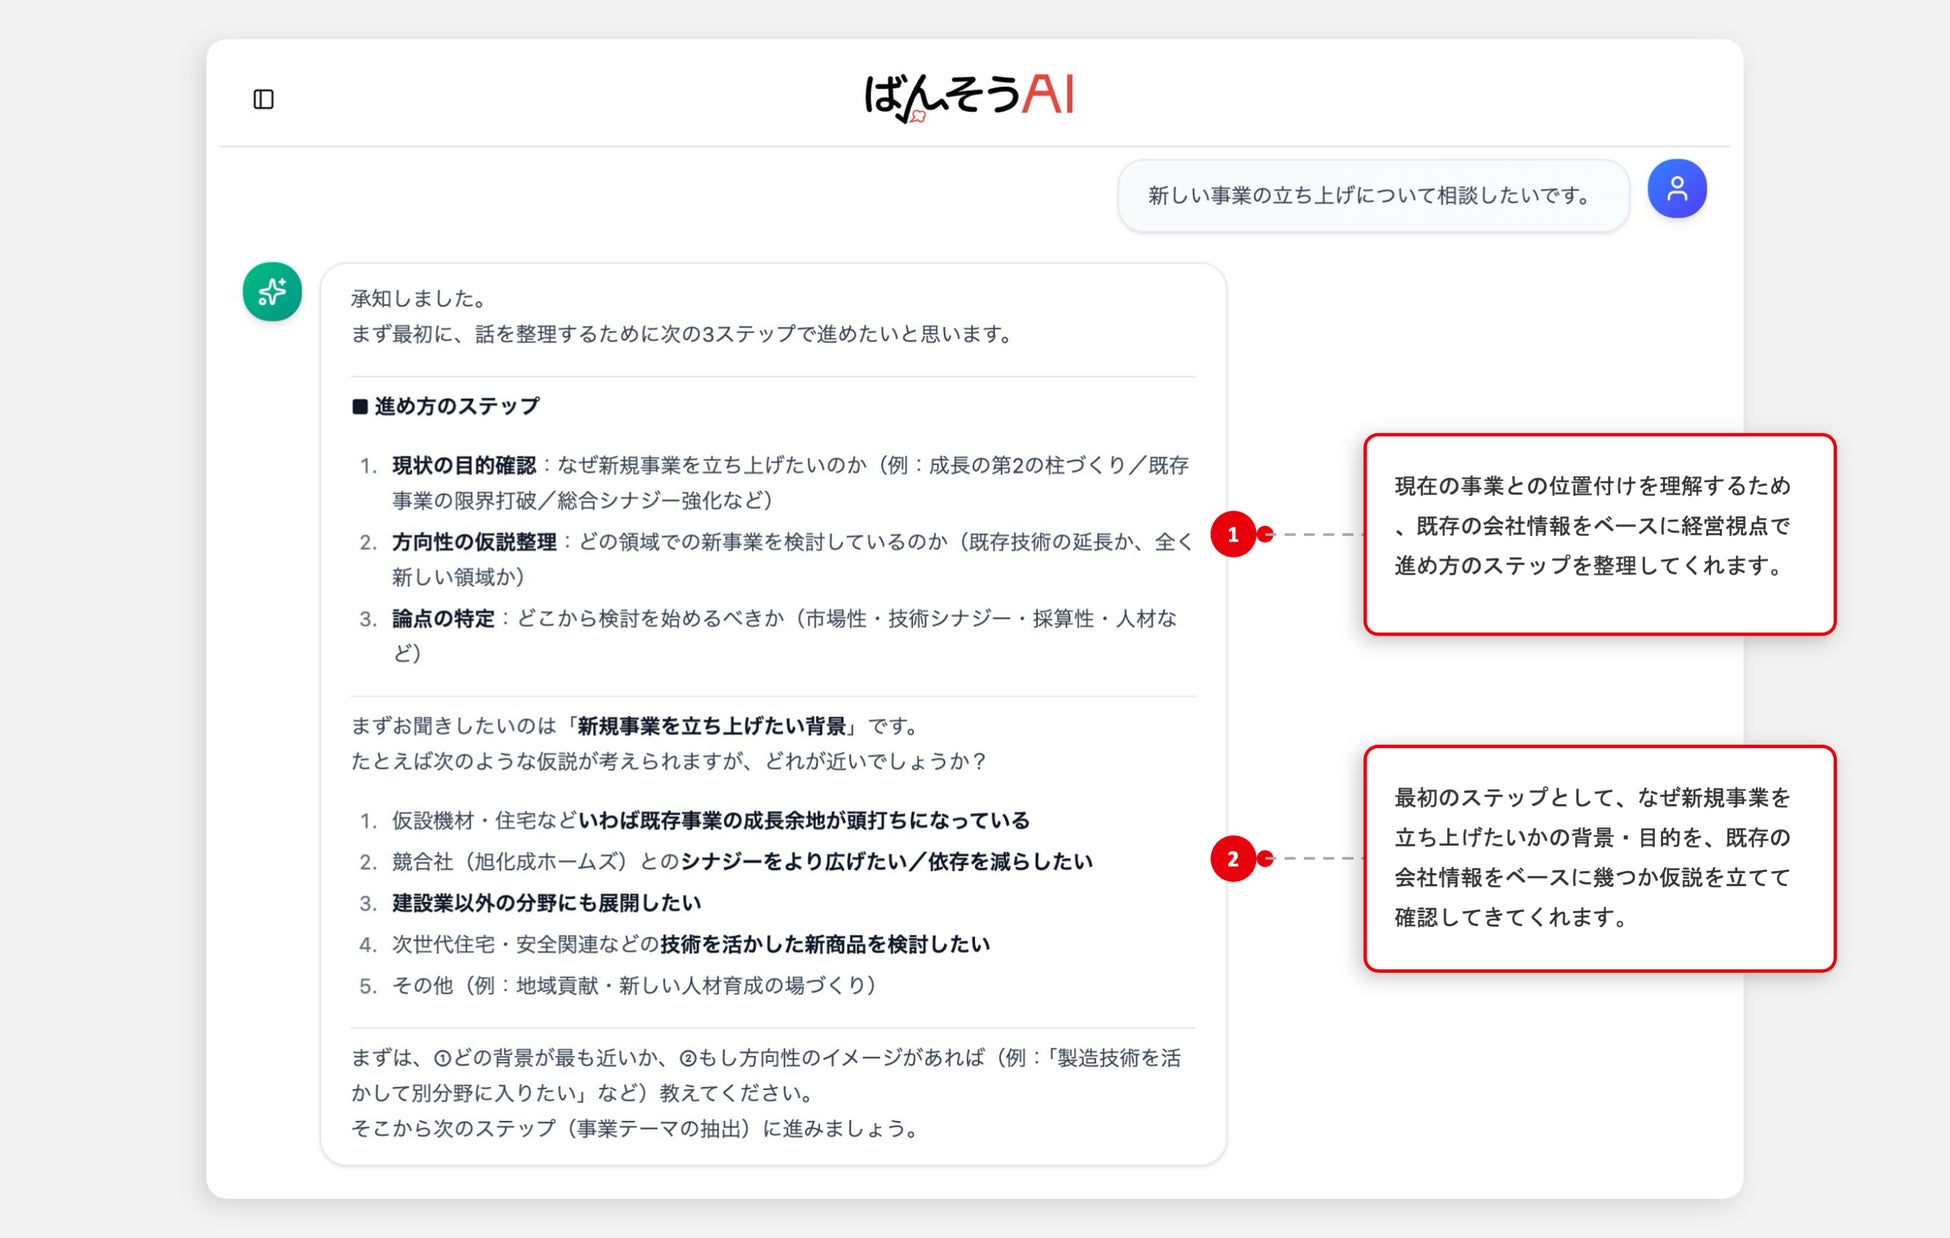This screenshot has width=1950, height=1238.
Task: Click red annotation marker number 1
Action: [x=1232, y=534]
